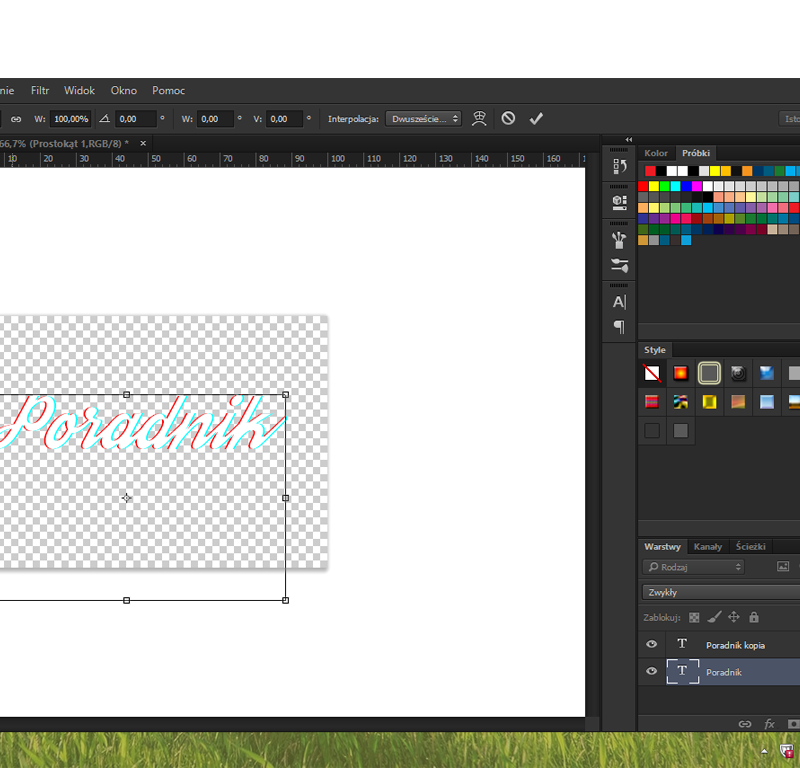Switch to the Kolor tab
800x768 pixels.
coord(656,153)
